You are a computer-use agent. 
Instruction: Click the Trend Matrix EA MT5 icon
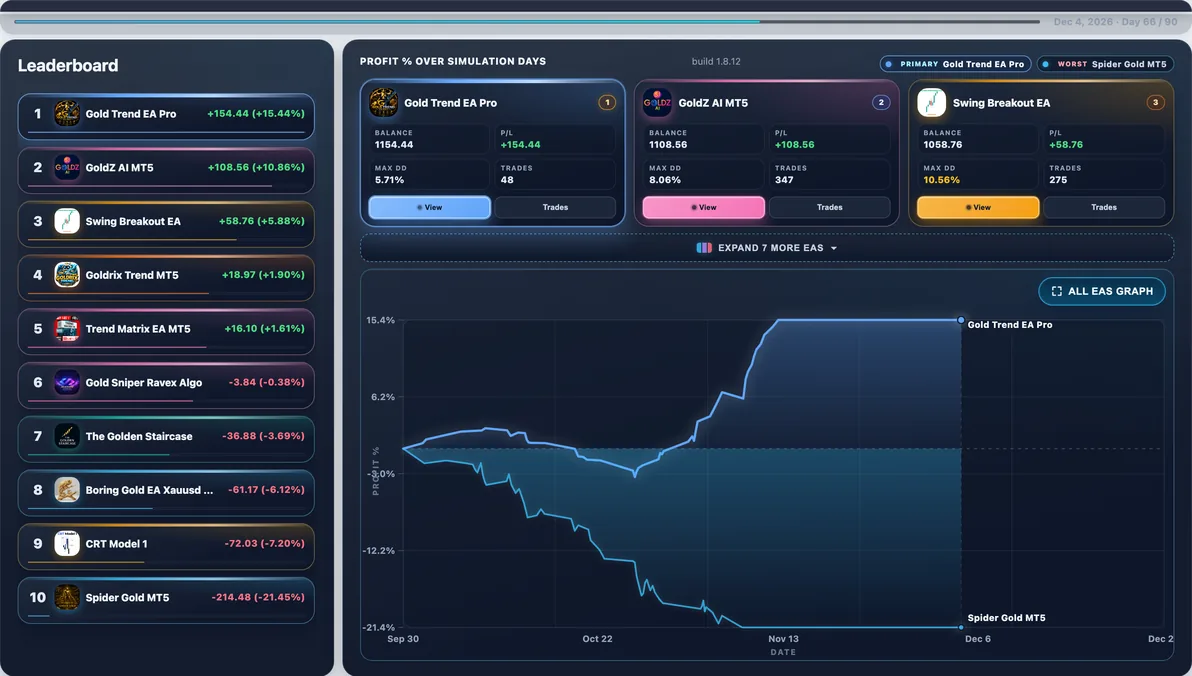(67, 328)
